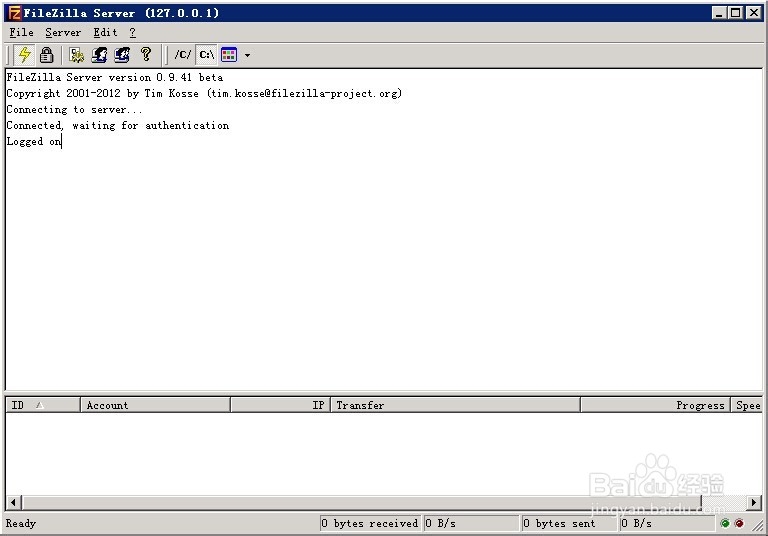Screen dimensions: 768x536
Task: Click the Copyright Tim Kosse log line
Action: 204,93
